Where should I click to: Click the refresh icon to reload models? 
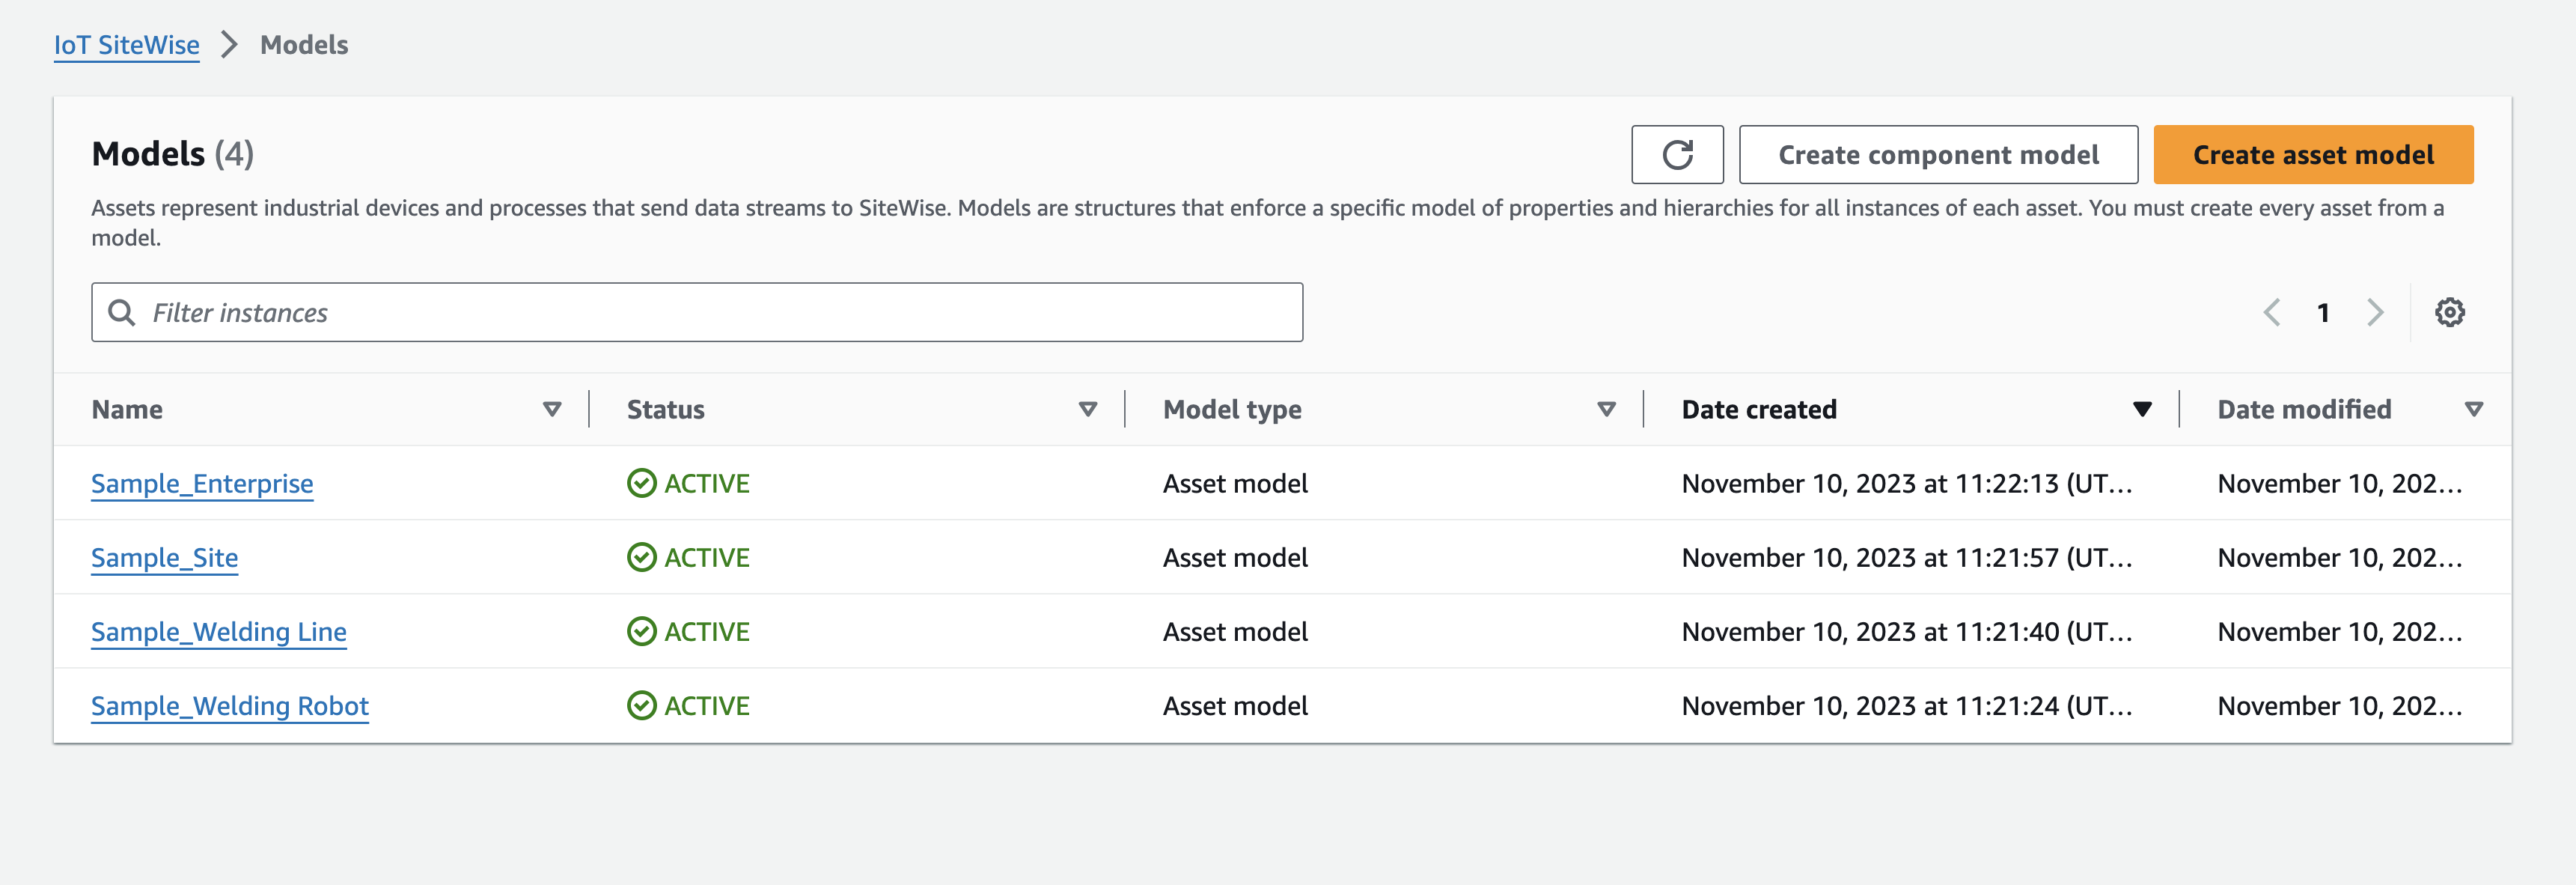coord(1677,155)
